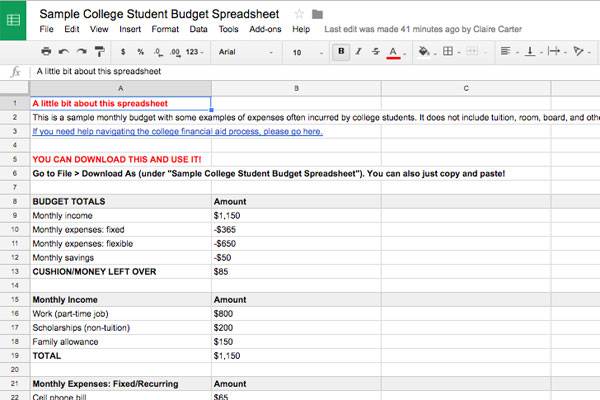
Task: Open the Edit menu
Action: click(72, 29)
